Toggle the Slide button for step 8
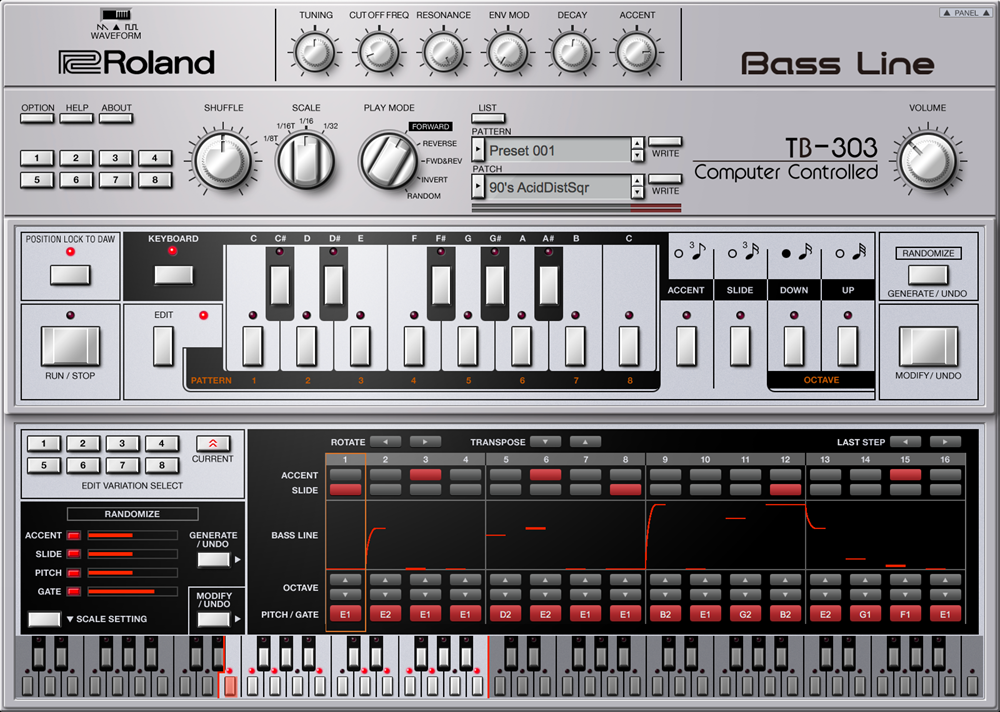This screenshot has width=1000, height=712. 625,490
